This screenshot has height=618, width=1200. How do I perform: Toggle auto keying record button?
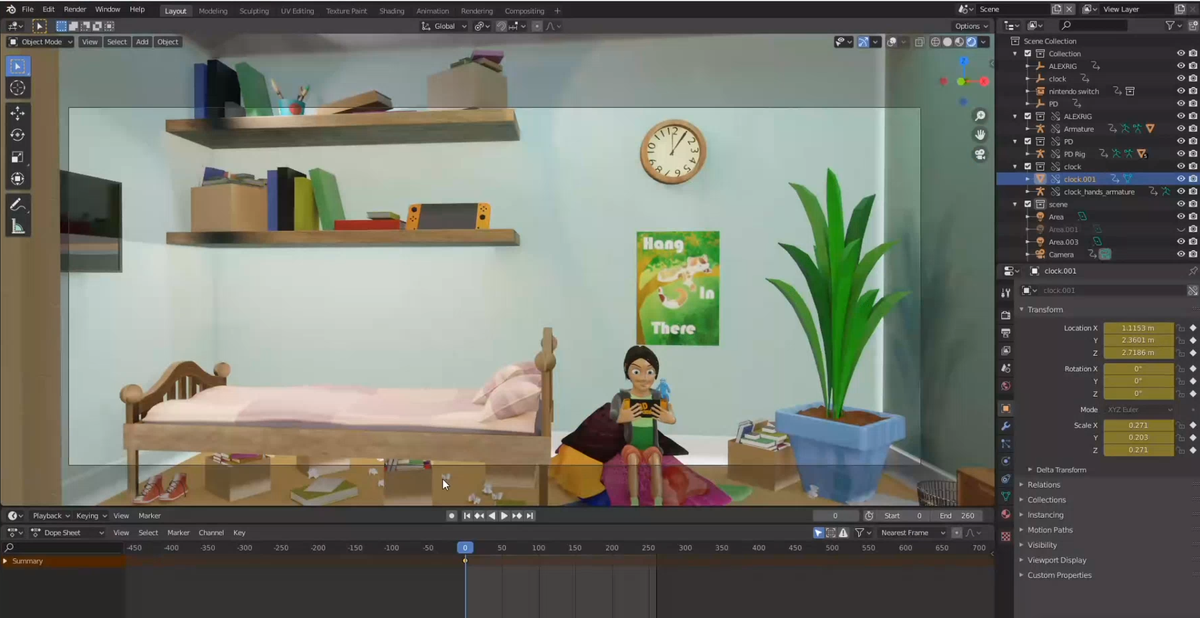coord(452,516)
